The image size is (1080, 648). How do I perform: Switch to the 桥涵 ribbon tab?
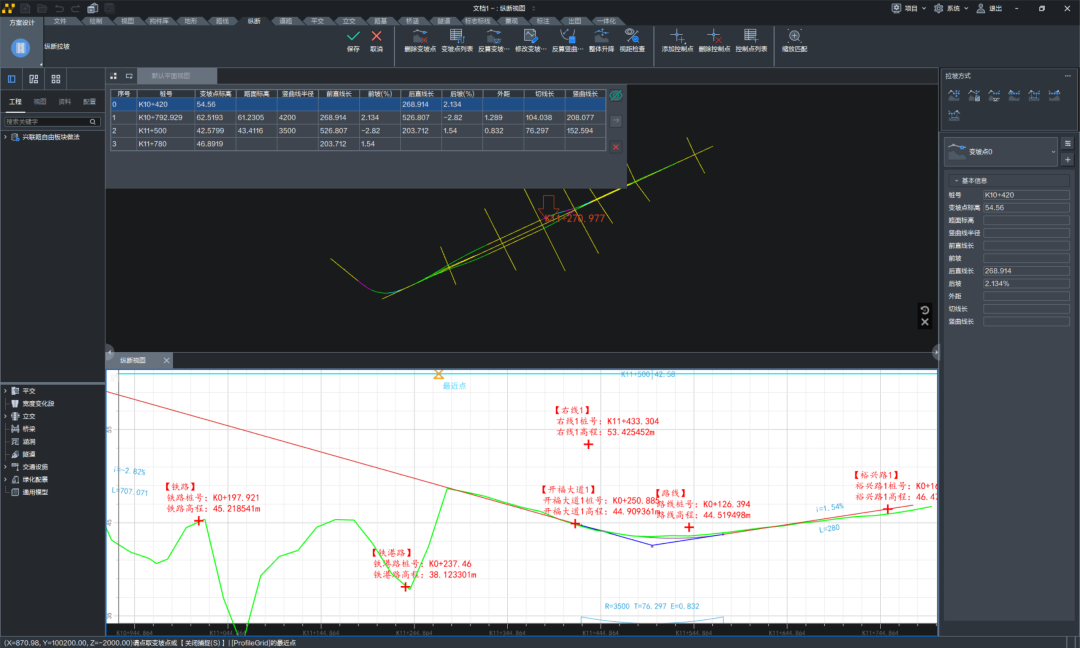413,21
